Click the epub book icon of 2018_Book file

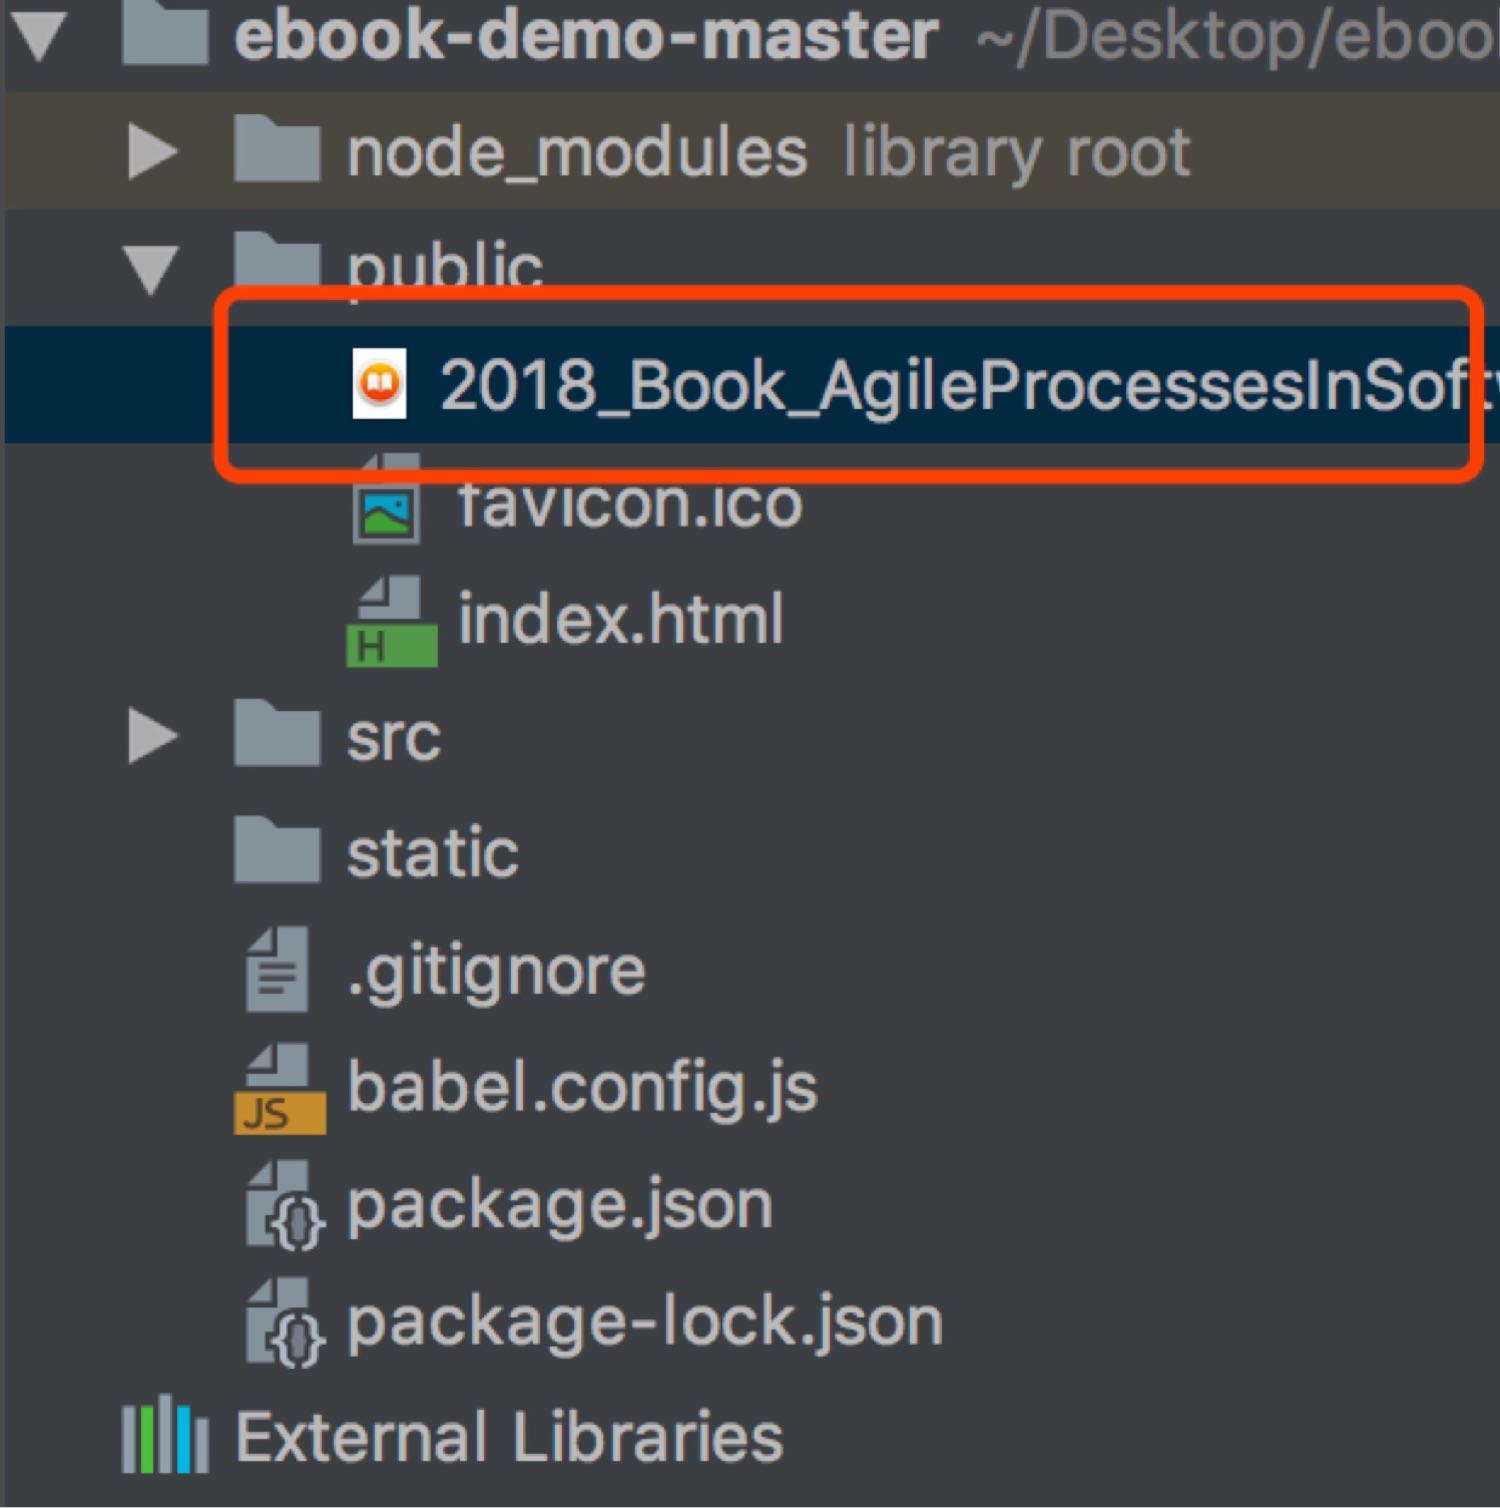(x=380, y=384)
